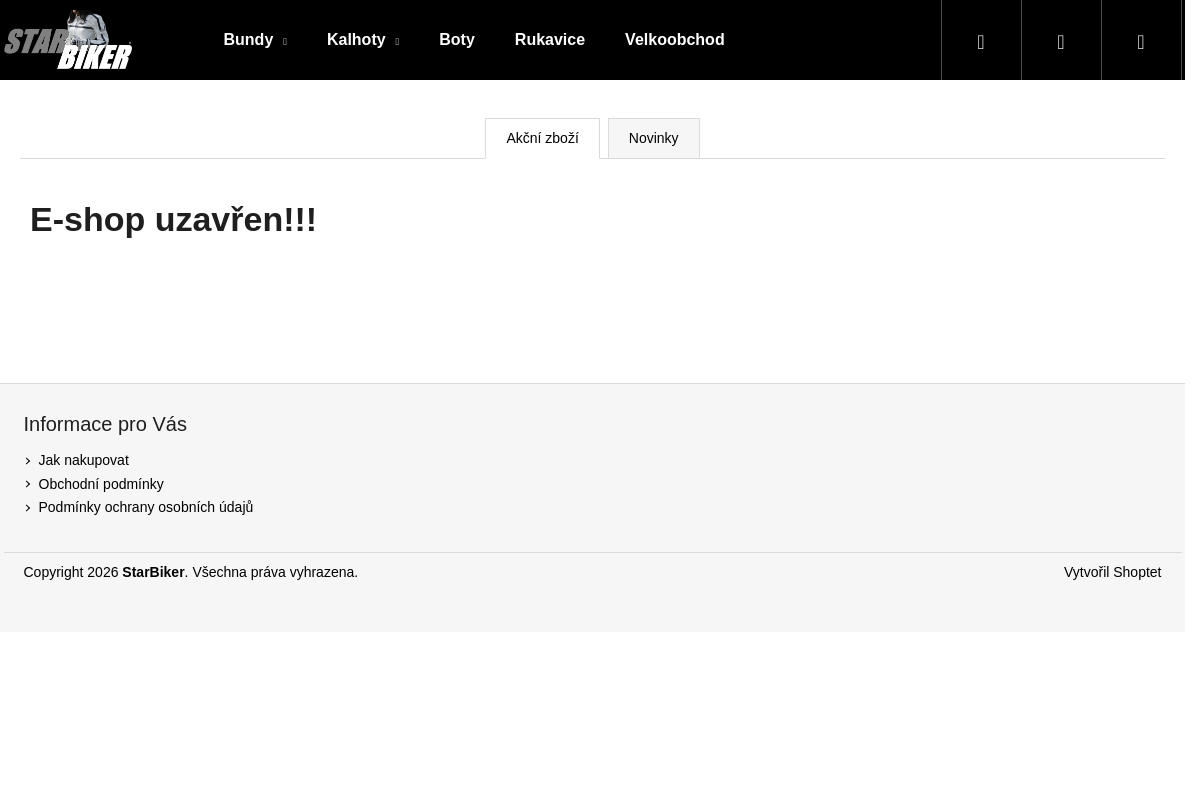
Task: Expand the Kalhoty submenu arrow
Action: click(396, 42)
